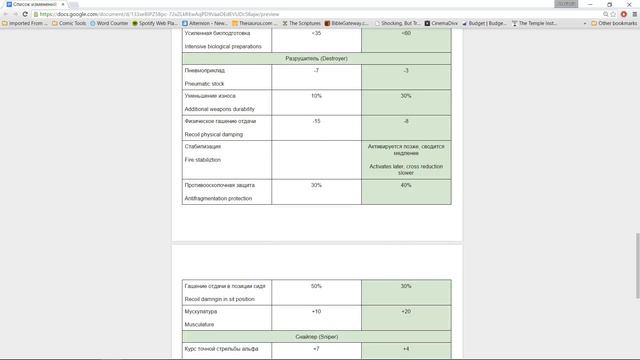Viewport: 640px width, 360px height.
Task: Reload the page with the refresh icon
Action: [25, 14]
